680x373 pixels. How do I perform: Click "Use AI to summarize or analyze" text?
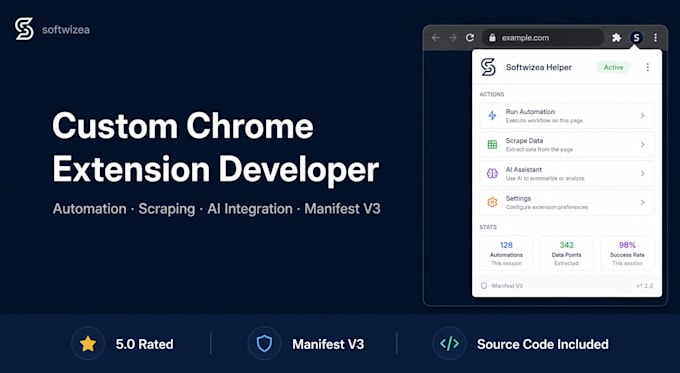545,178
